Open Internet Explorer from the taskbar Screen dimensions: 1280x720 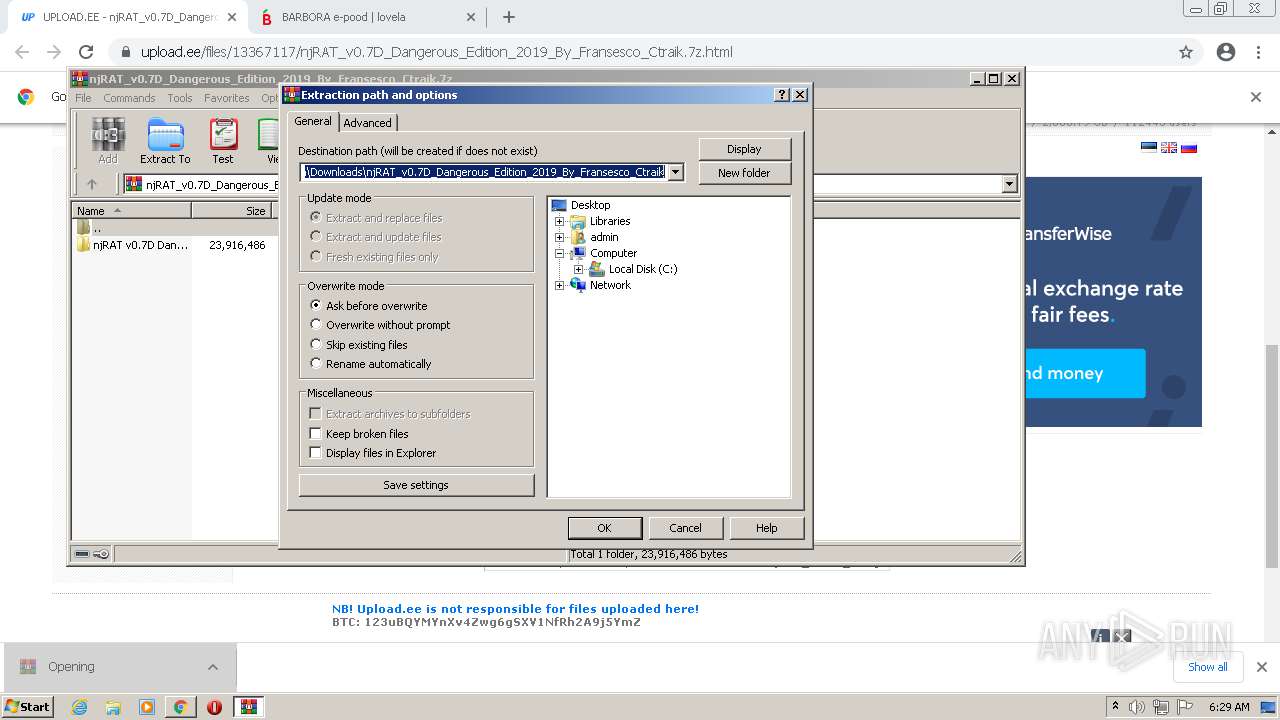pos(79,707)
